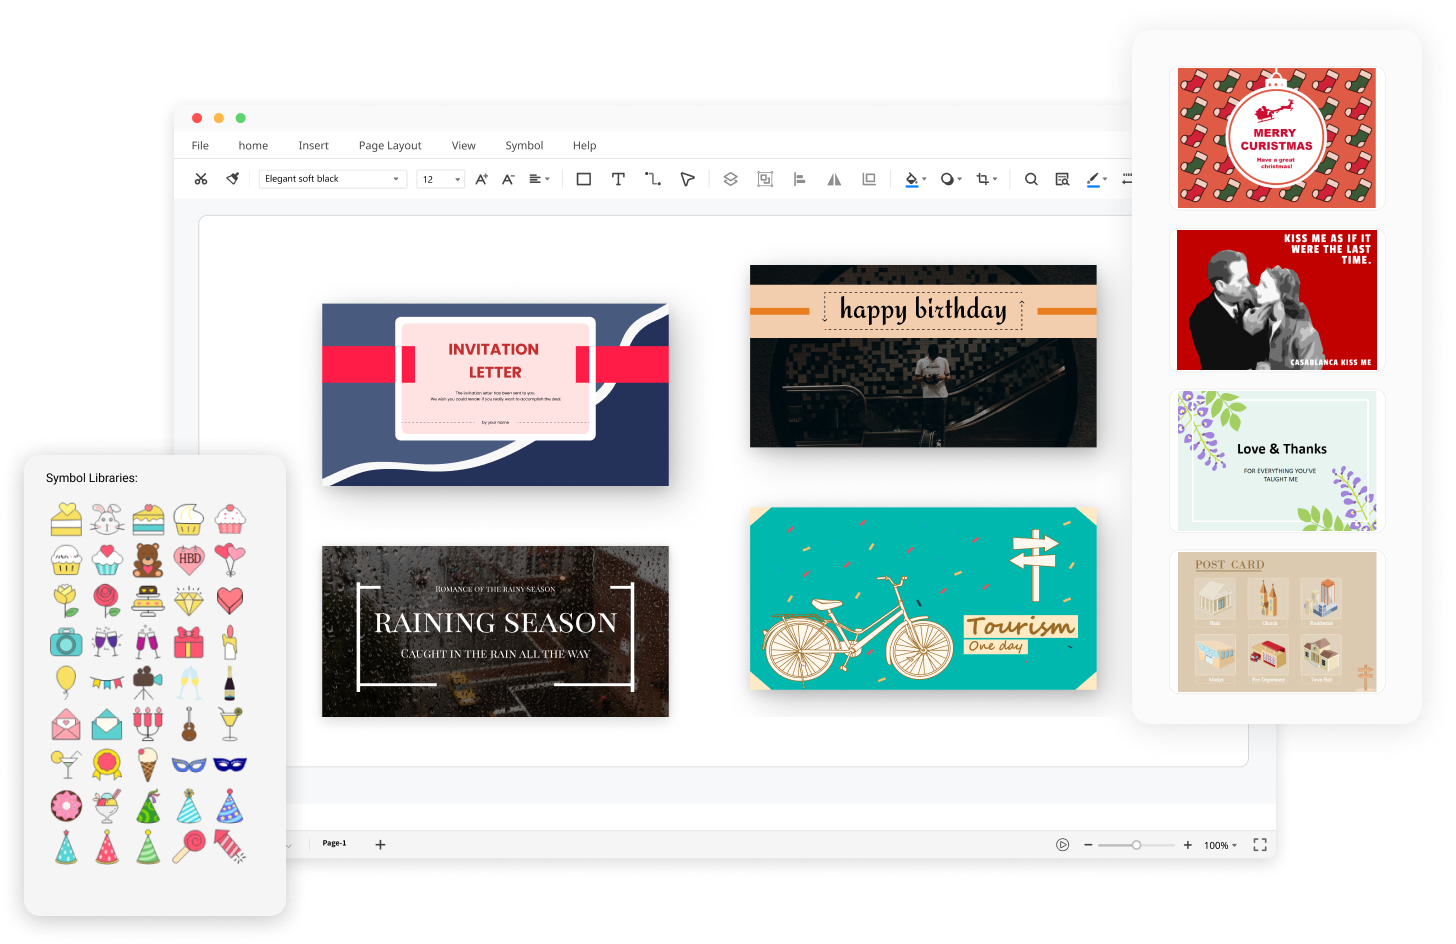Select the Connector tool
The image size is (1456, 944).
coord(653,179)
